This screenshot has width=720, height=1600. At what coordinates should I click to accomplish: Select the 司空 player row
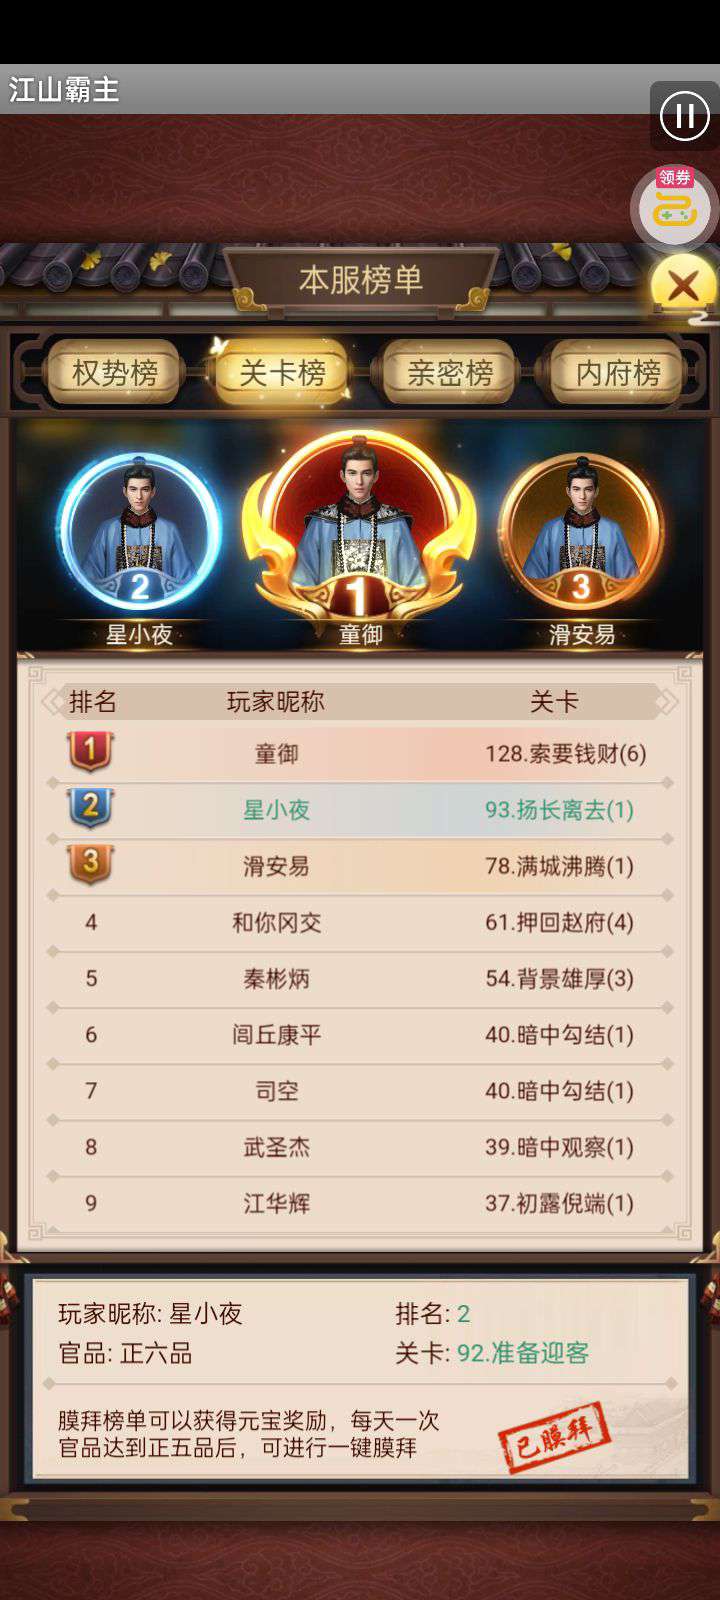click(360, 1090)
